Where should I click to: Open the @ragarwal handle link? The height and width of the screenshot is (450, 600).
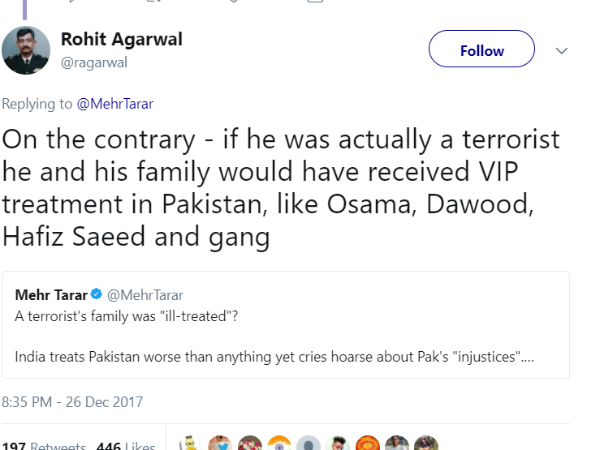(95, 62)
